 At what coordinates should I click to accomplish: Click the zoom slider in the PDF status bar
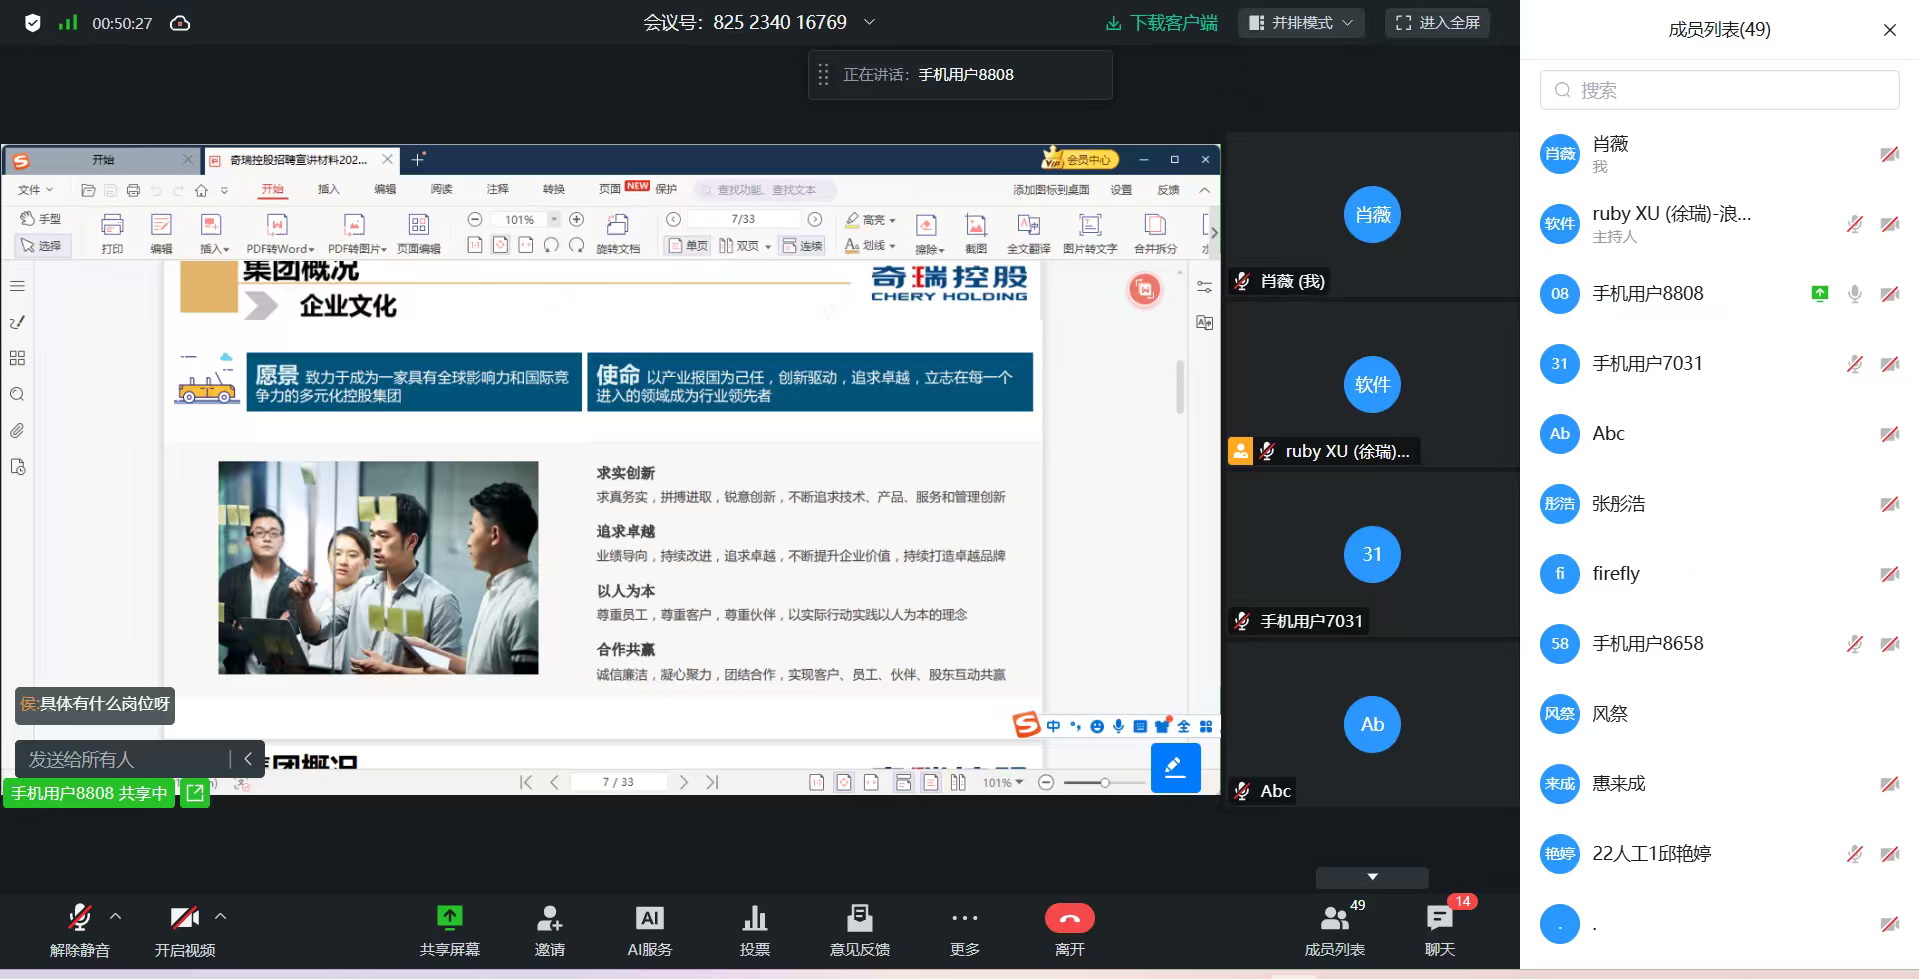[1104, 783]
